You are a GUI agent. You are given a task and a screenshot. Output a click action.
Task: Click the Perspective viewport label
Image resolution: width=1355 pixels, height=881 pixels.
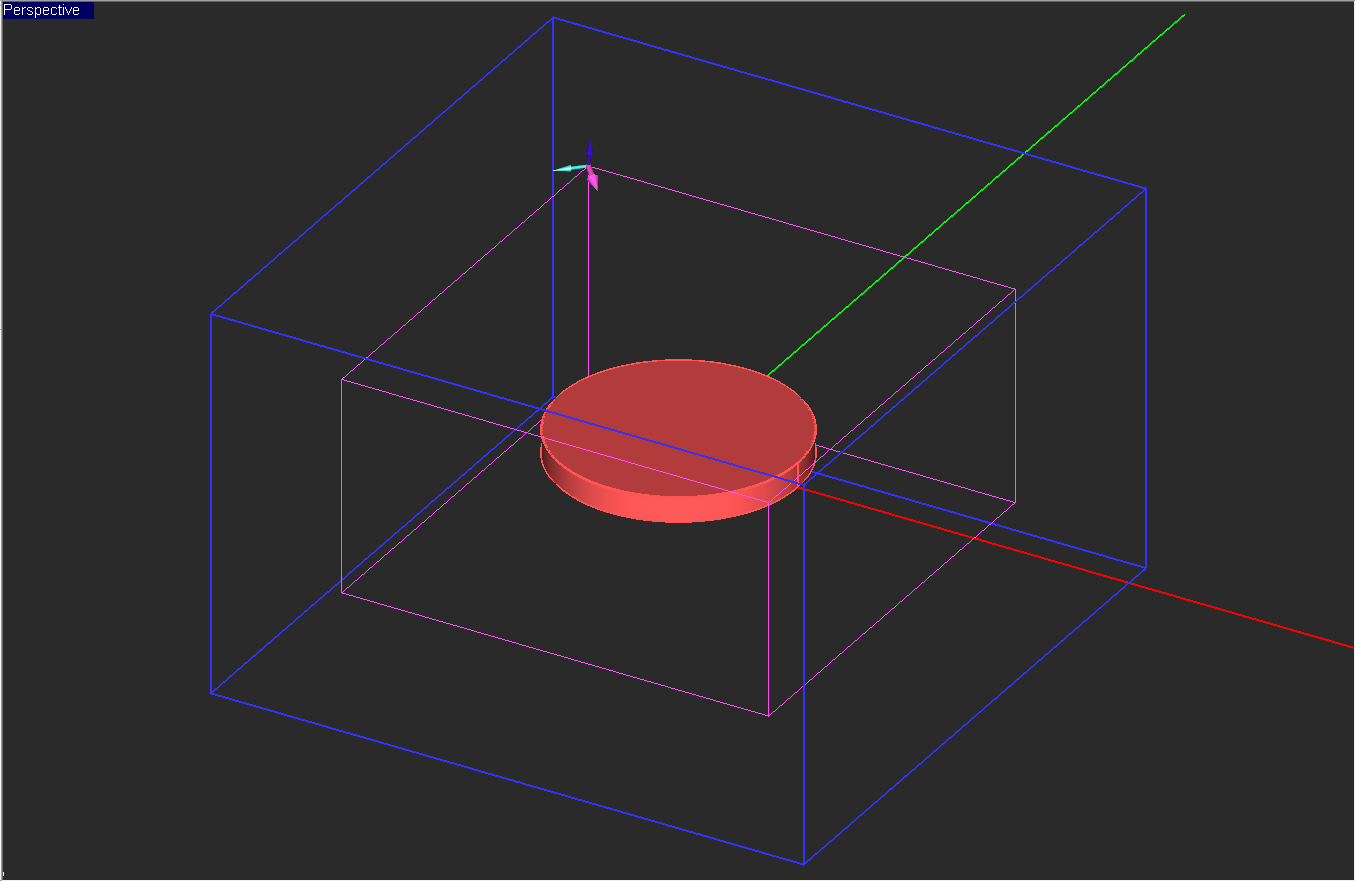pyautogui.click(x=48, y=10)
